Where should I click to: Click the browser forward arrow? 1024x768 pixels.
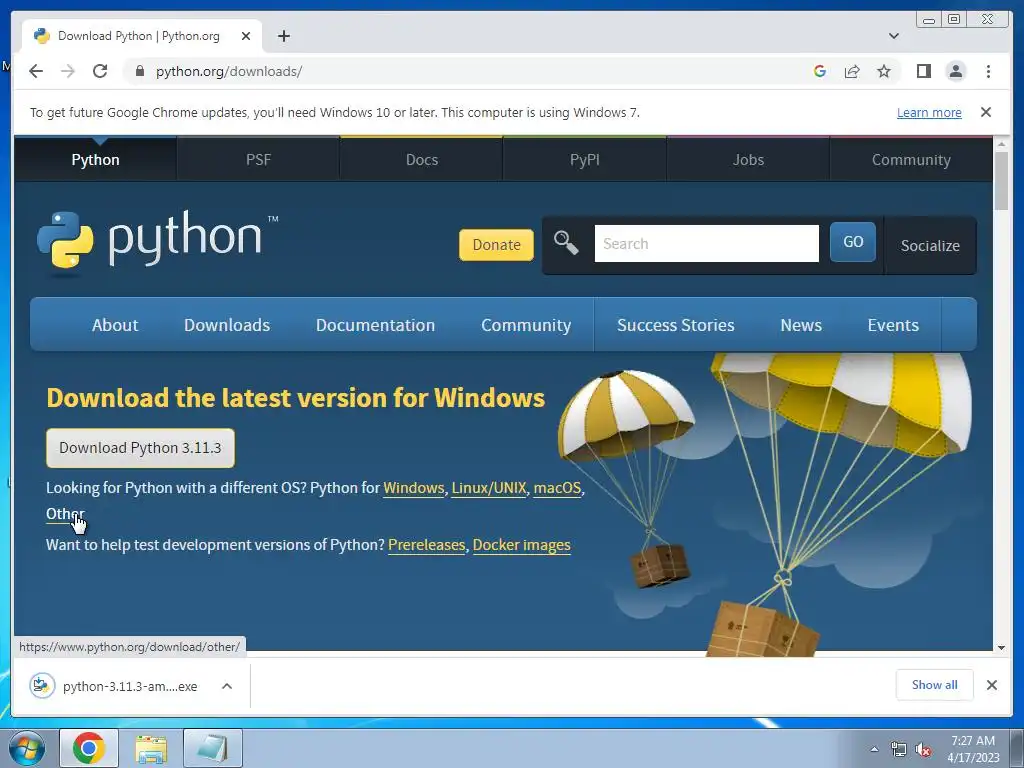[x=68, y=71]
